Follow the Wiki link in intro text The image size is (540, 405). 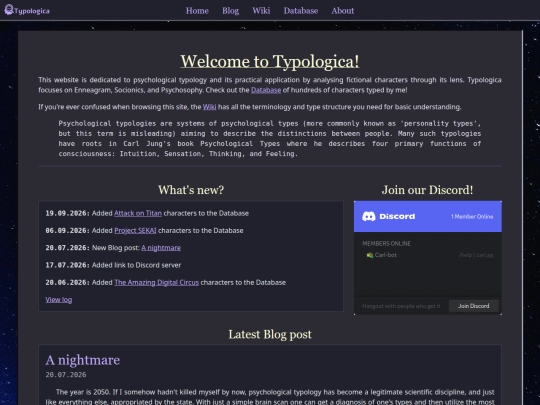[x=209, y=107]
